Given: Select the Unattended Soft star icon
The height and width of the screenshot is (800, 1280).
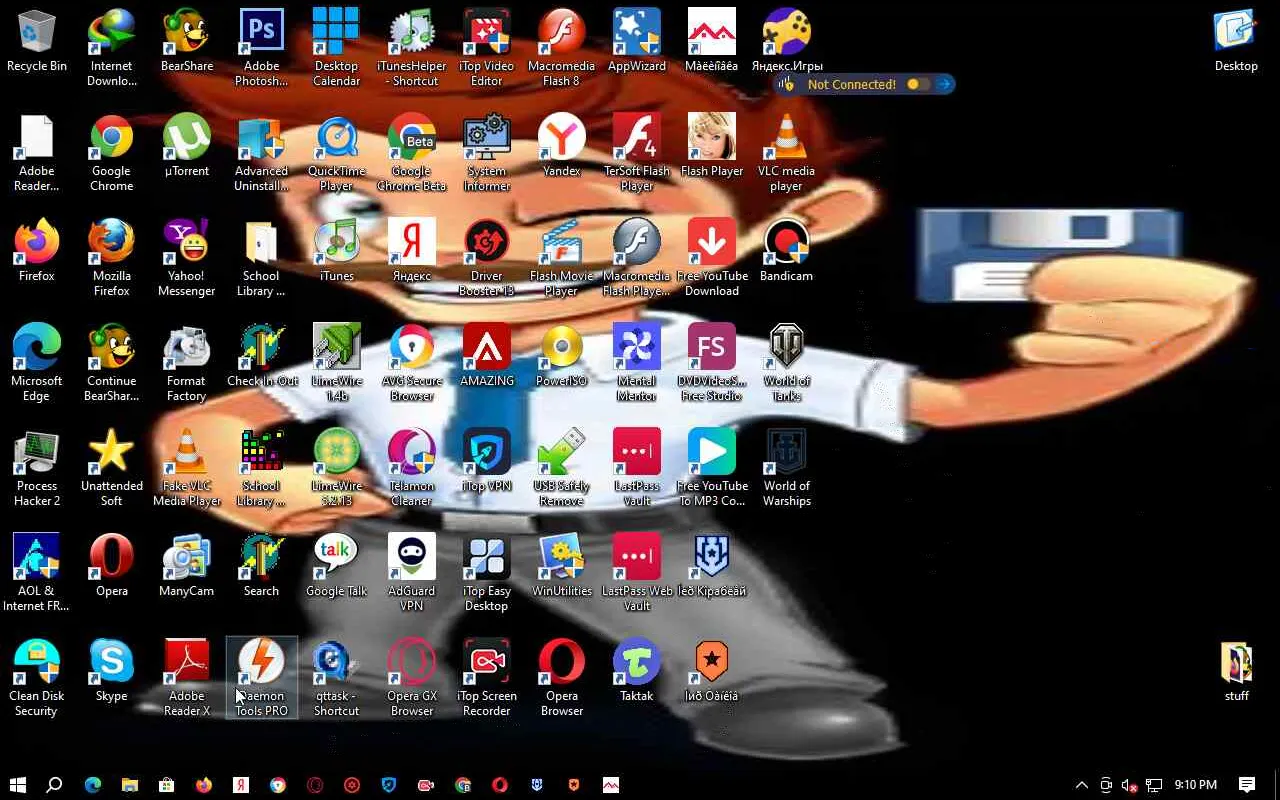Looking at the screenshot, I should coord(112,468).
